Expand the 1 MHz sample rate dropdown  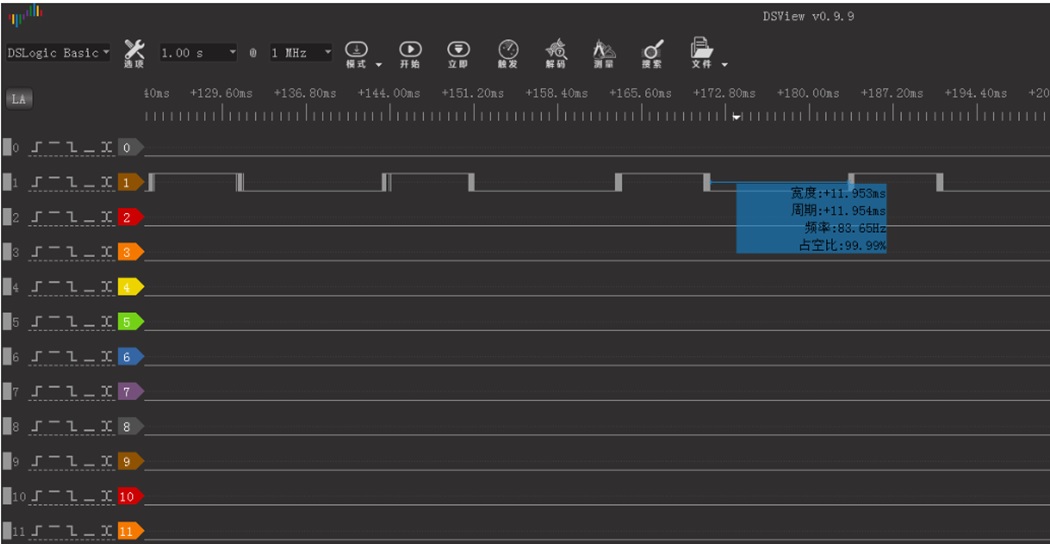300,52
